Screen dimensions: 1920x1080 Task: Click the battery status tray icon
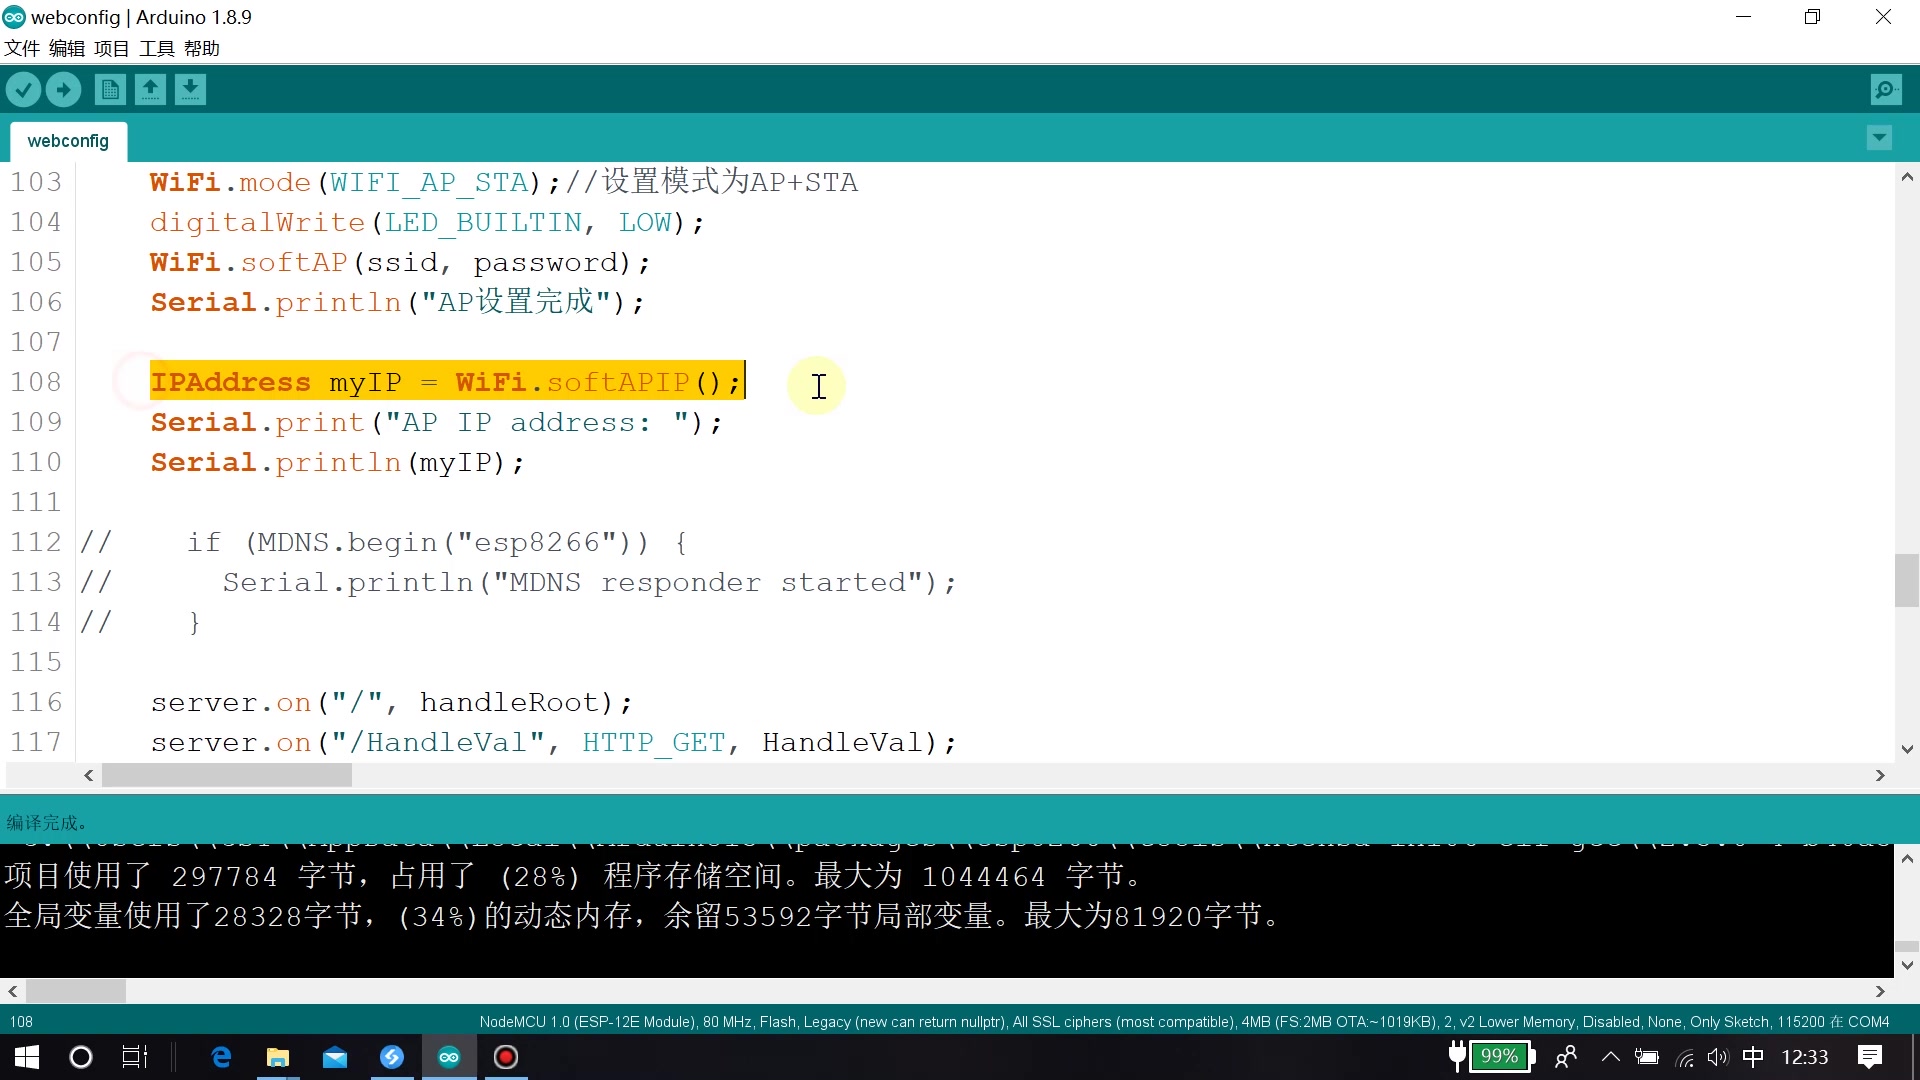[1646, 1058]
